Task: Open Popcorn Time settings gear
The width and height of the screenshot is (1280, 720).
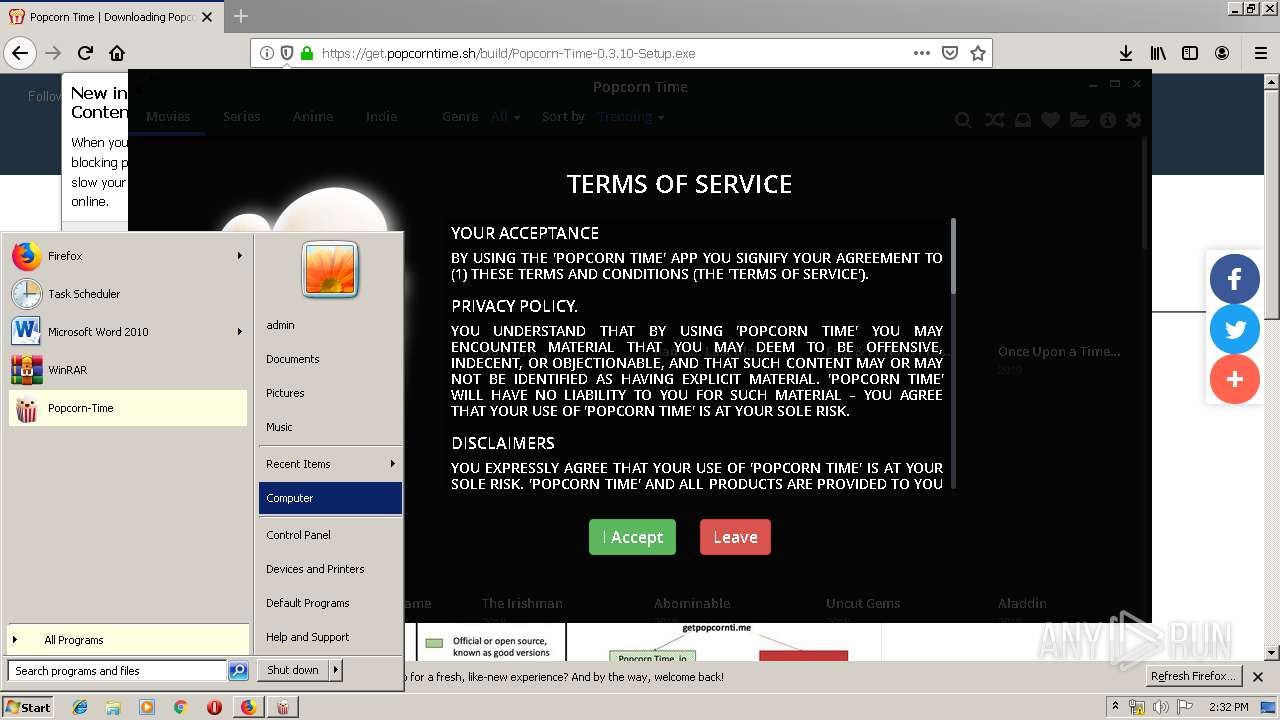Action: (1134, 120)
